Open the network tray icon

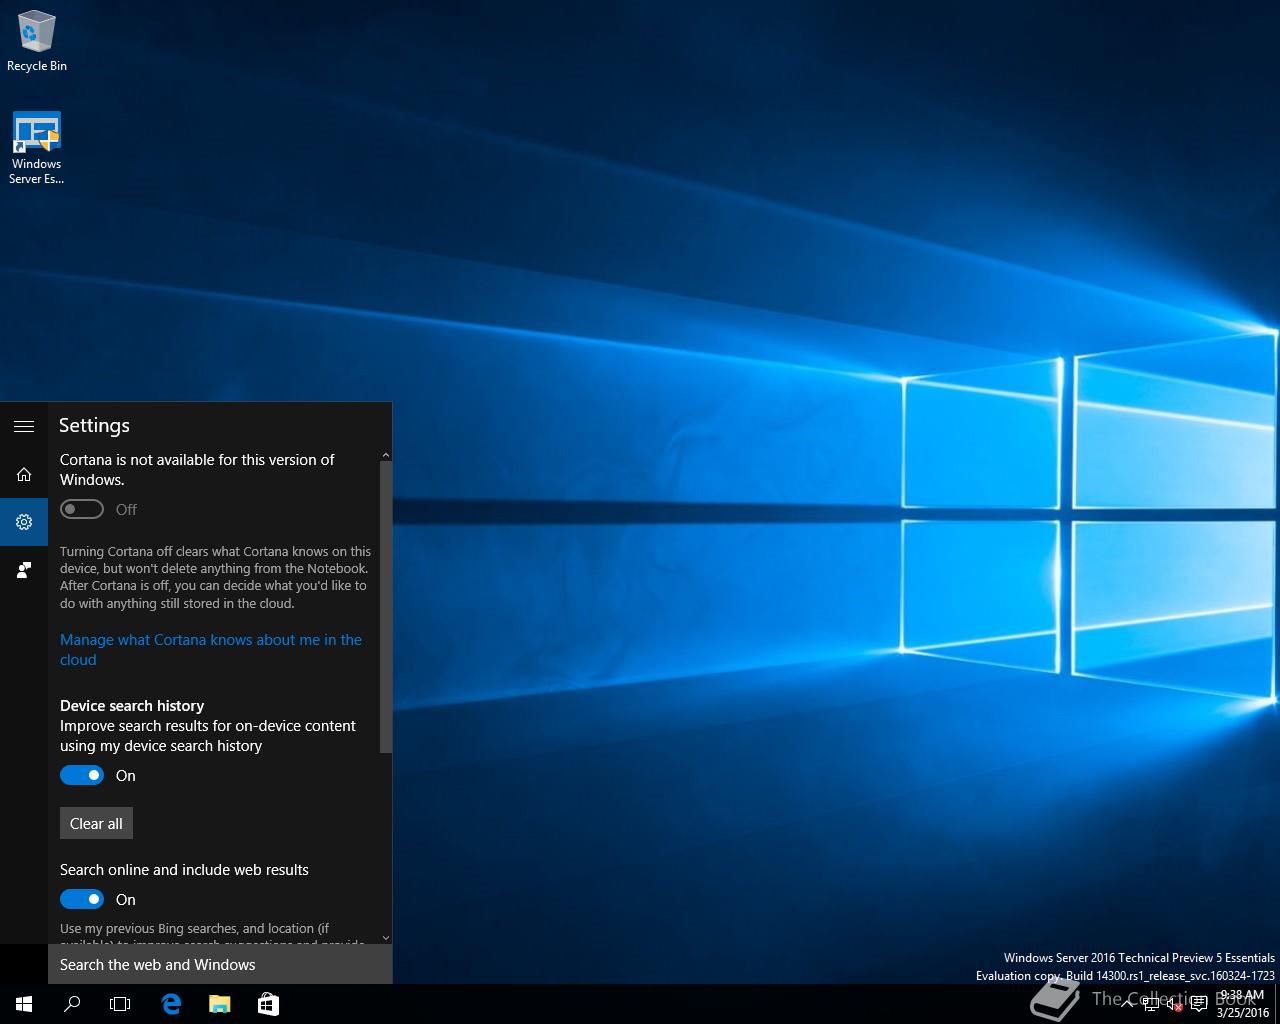click(x=1151, y=1004)
